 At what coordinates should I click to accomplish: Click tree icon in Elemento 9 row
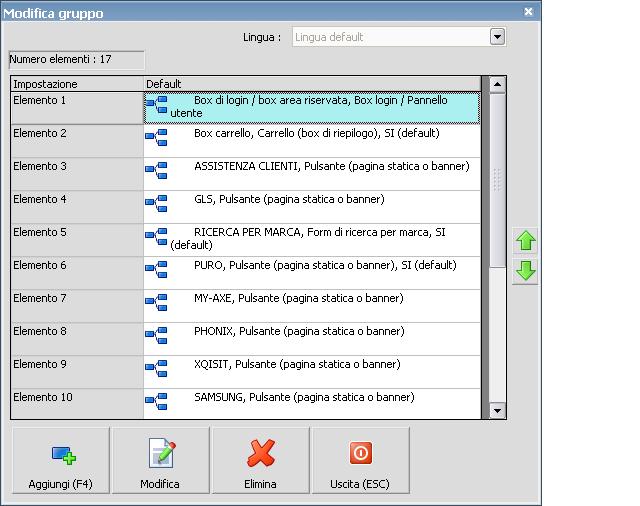point(156,369)
